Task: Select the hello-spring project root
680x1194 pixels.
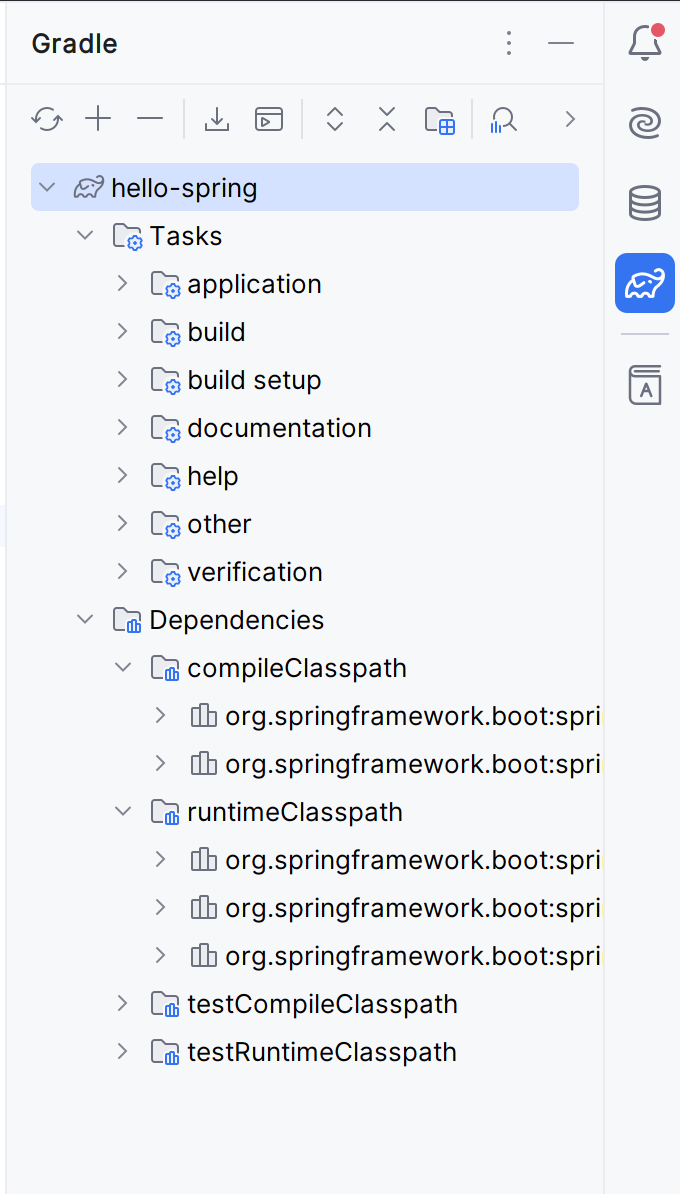Action: pyautogui.click(x=305, y=187)
